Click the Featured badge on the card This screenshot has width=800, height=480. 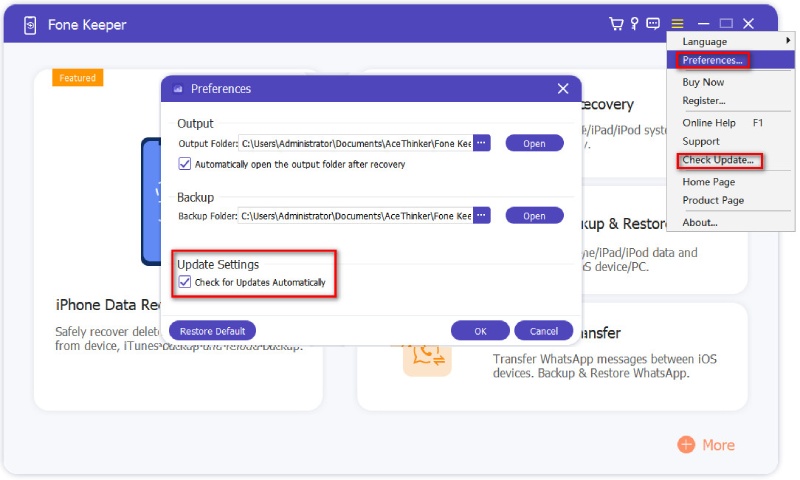78,78
